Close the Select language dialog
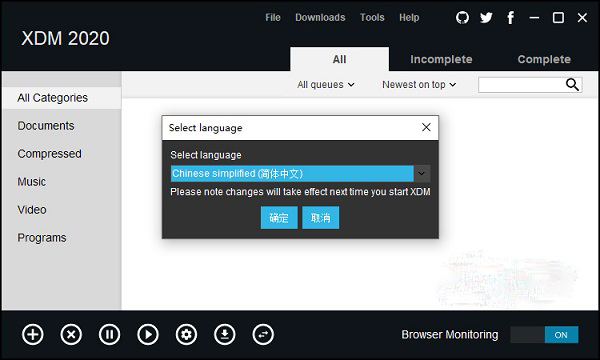 [x=426, y=127]
